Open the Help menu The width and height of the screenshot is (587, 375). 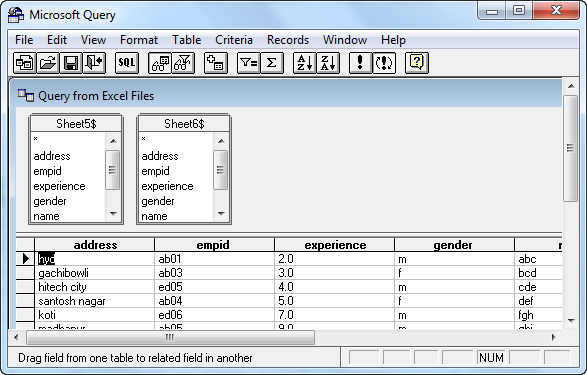(x=393, y=40)
